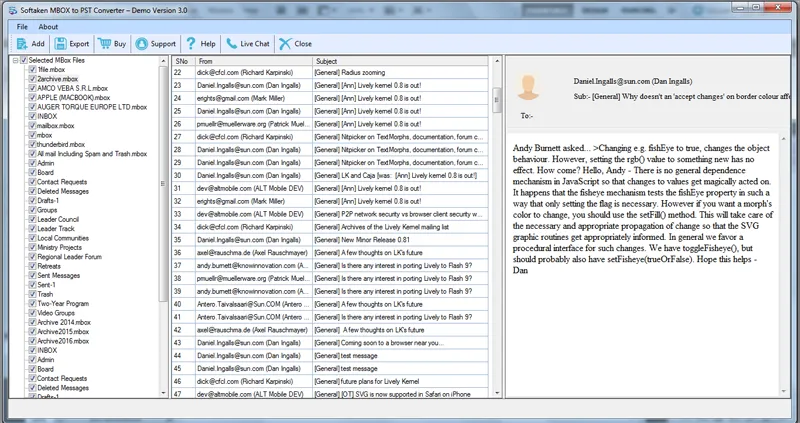Toggle the Selected MBox Files root checkbox
This screenshot has width=800, height=423.
23,60
